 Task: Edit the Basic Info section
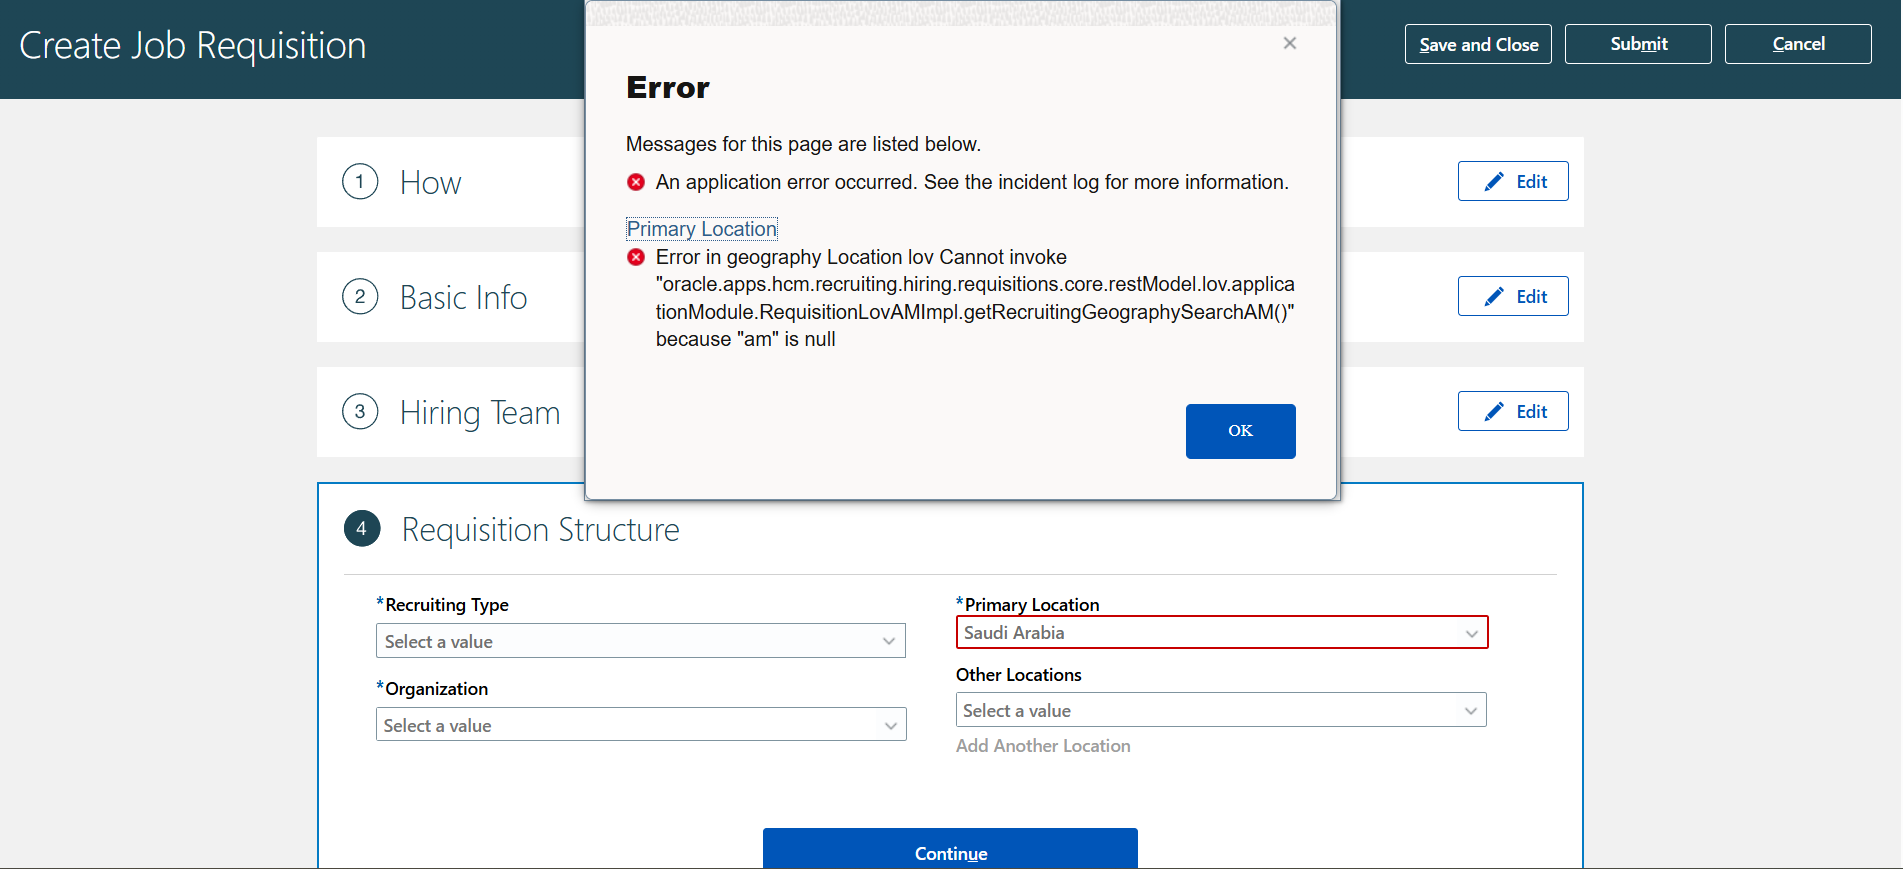click(x=1513, y=296)
